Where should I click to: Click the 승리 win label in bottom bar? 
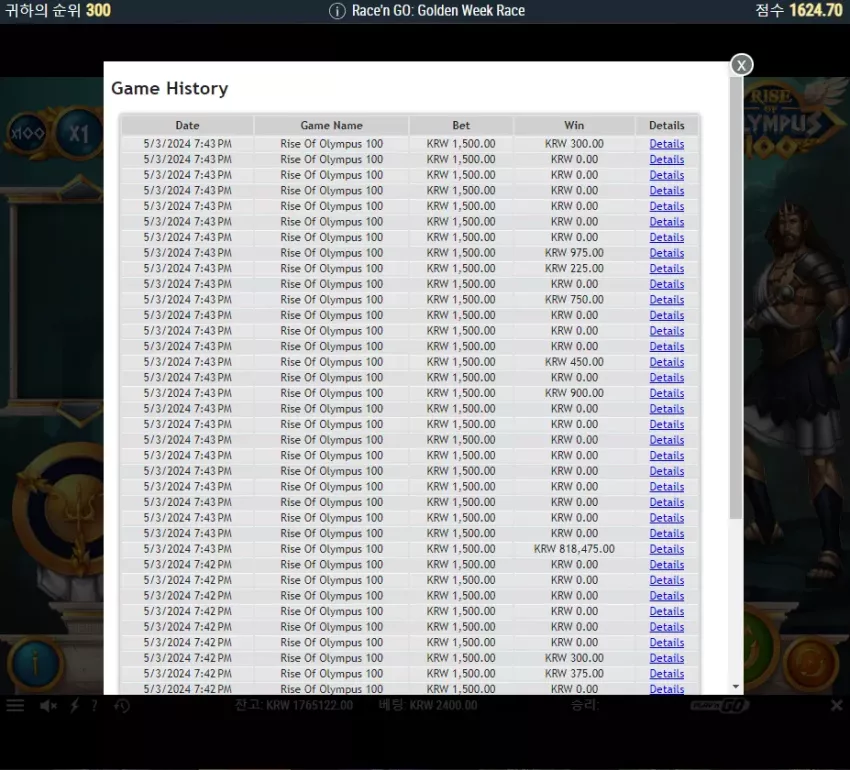[584, 705]
